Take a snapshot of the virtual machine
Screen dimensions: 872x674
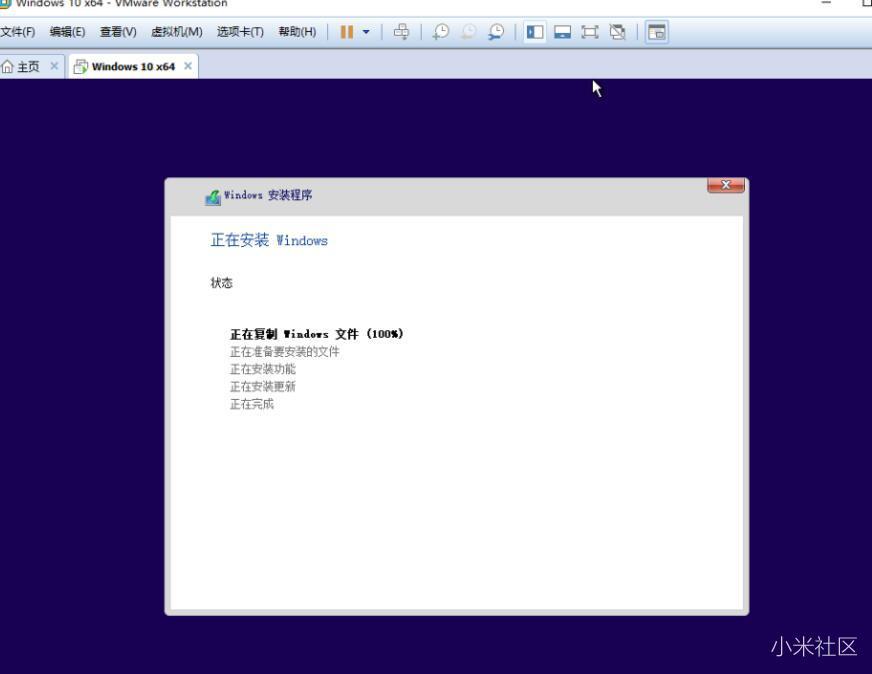click(441, 32)
